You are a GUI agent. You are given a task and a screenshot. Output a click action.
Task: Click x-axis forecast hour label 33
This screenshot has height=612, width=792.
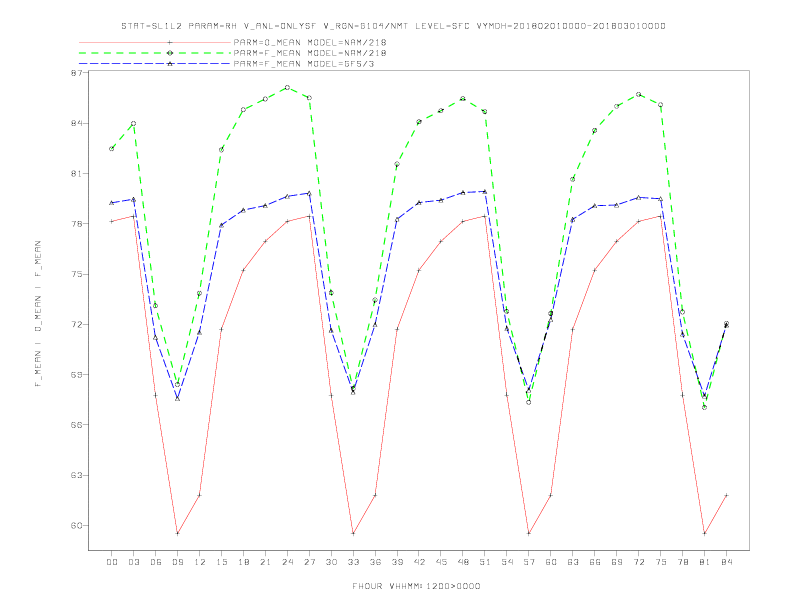(x=353, y=562)
